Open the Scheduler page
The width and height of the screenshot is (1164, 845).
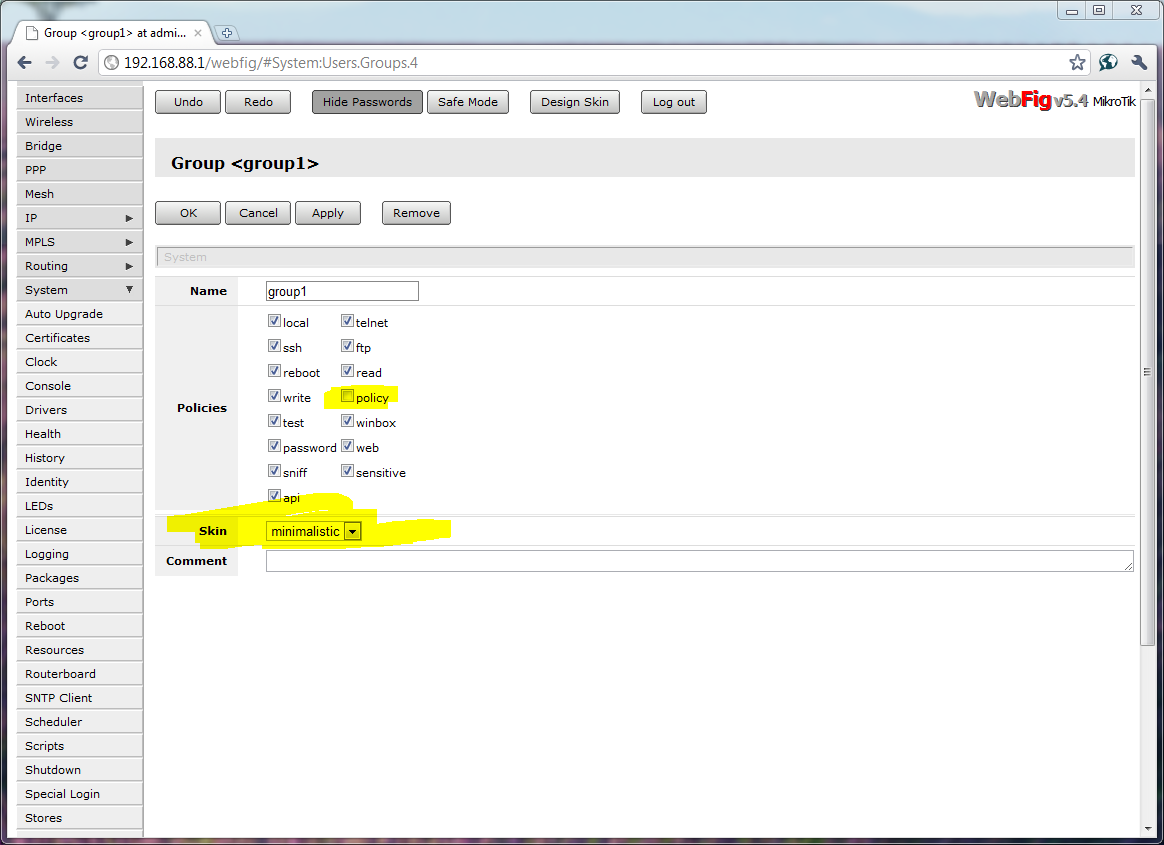tap(79, 722)
